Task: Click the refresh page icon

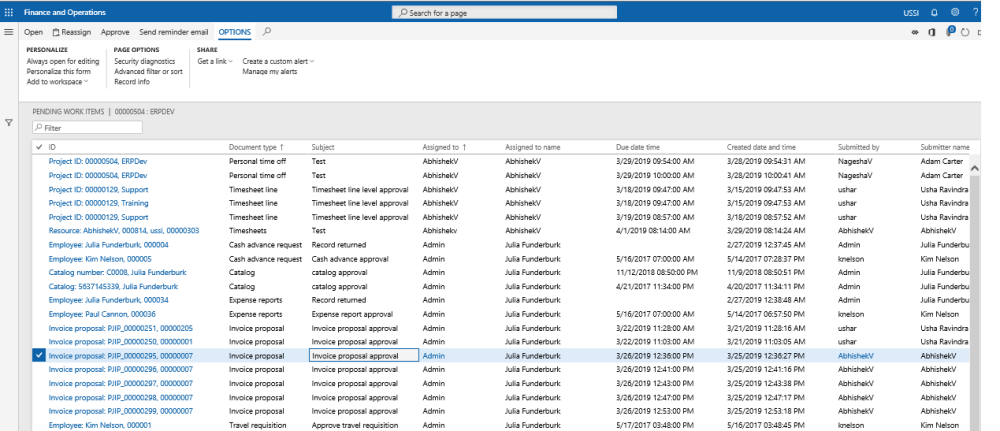Action: coord(965,32)
